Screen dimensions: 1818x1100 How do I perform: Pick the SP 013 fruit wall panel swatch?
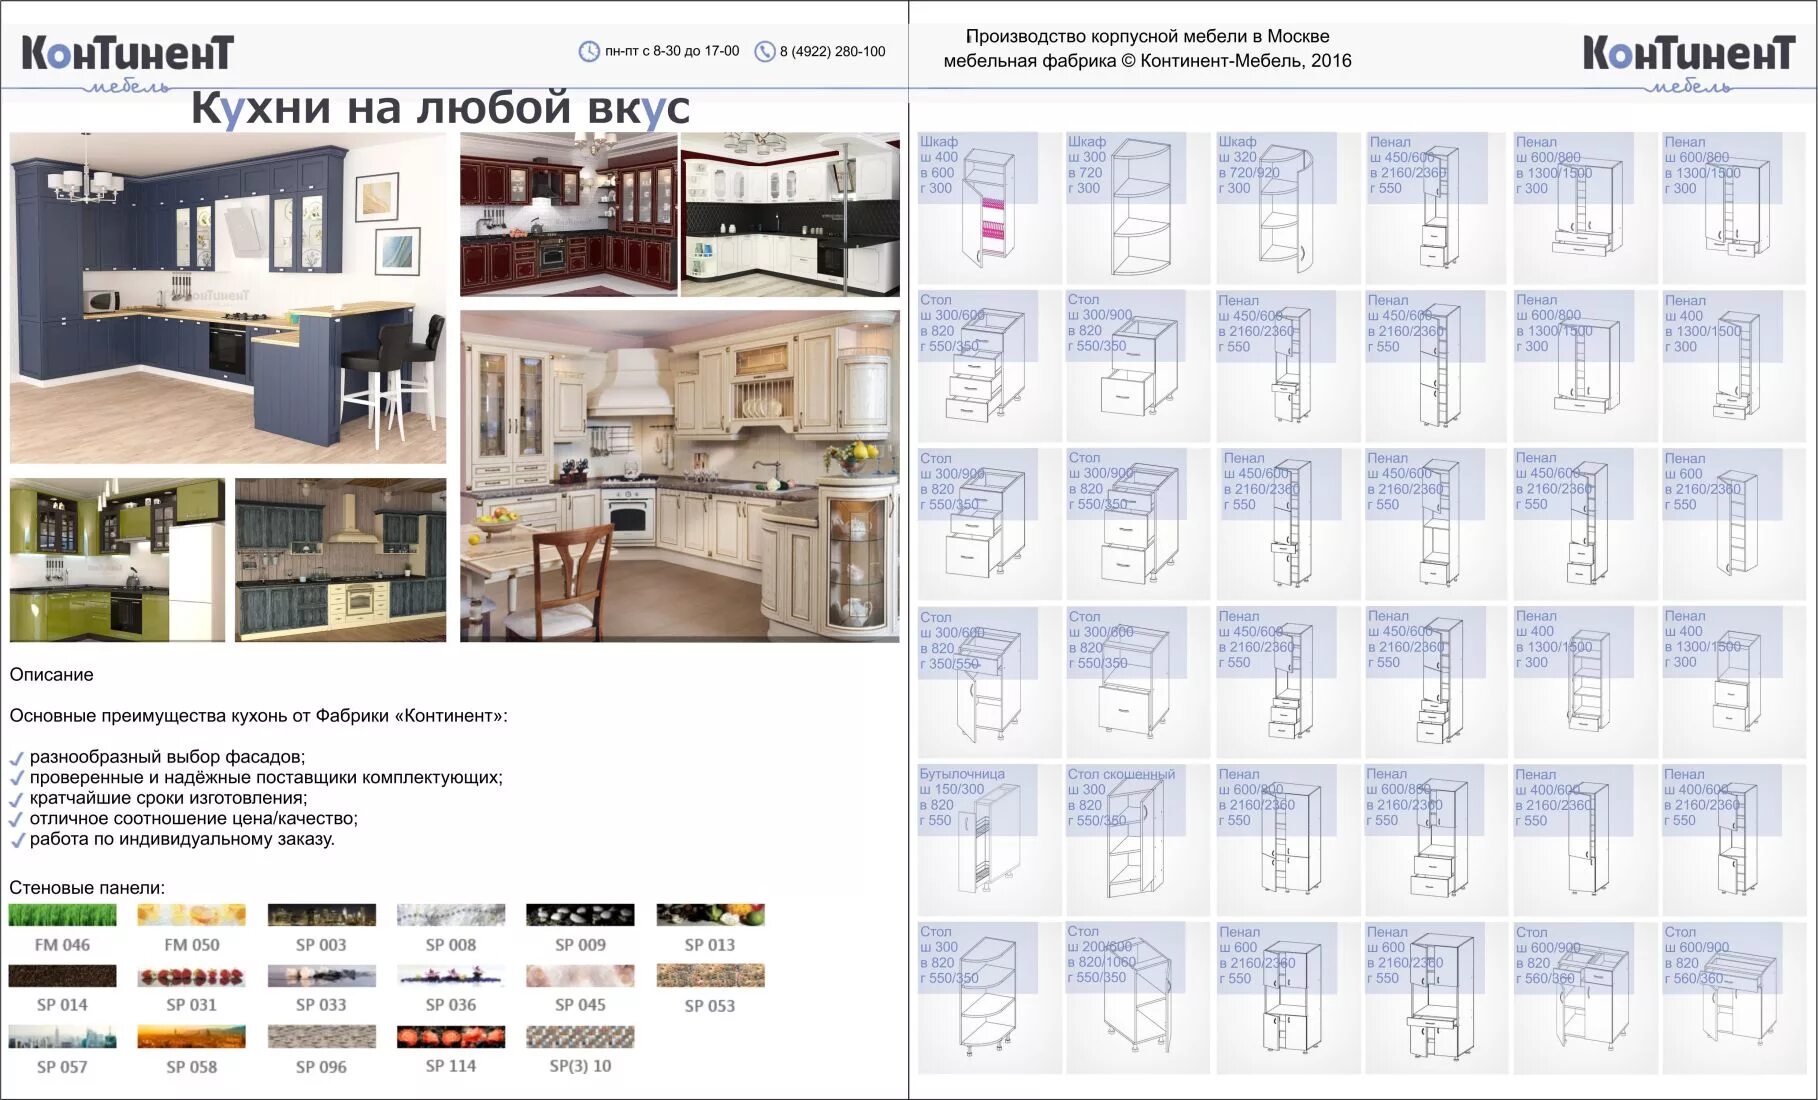click(x=710, y=915)
